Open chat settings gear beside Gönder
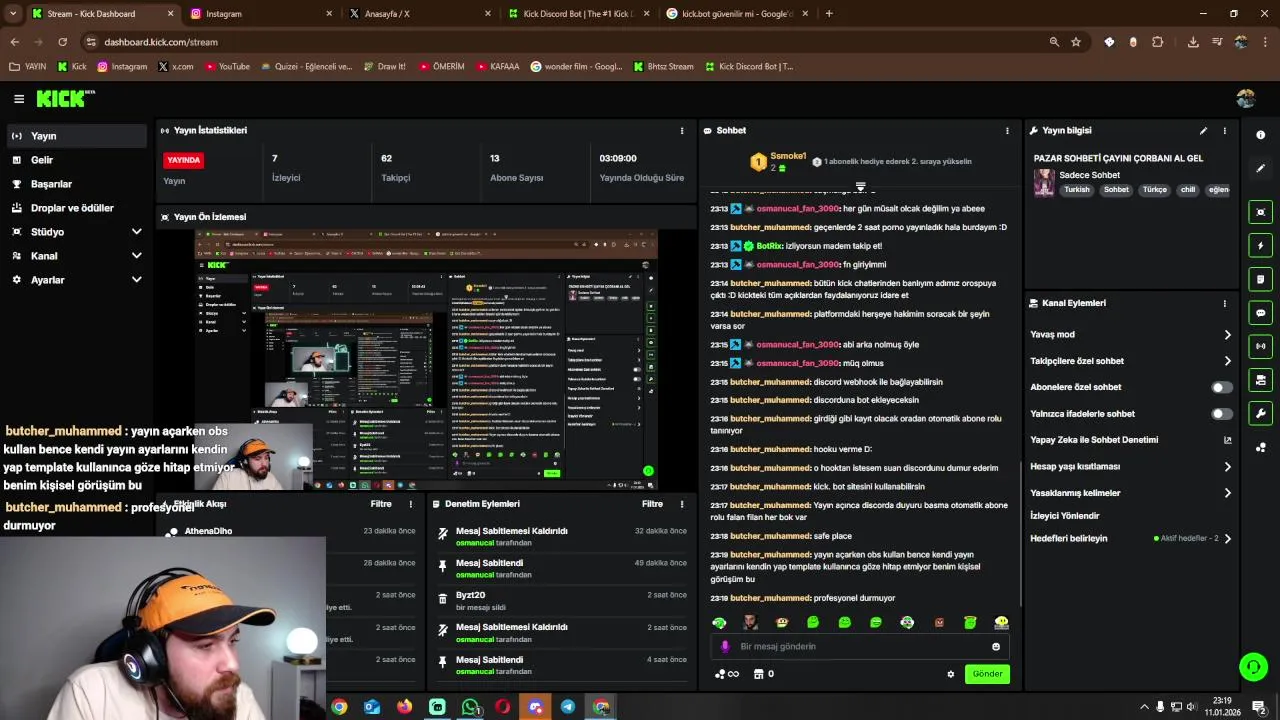The height and width of the screenshot is (720, 1280). (x=950, y=674)
